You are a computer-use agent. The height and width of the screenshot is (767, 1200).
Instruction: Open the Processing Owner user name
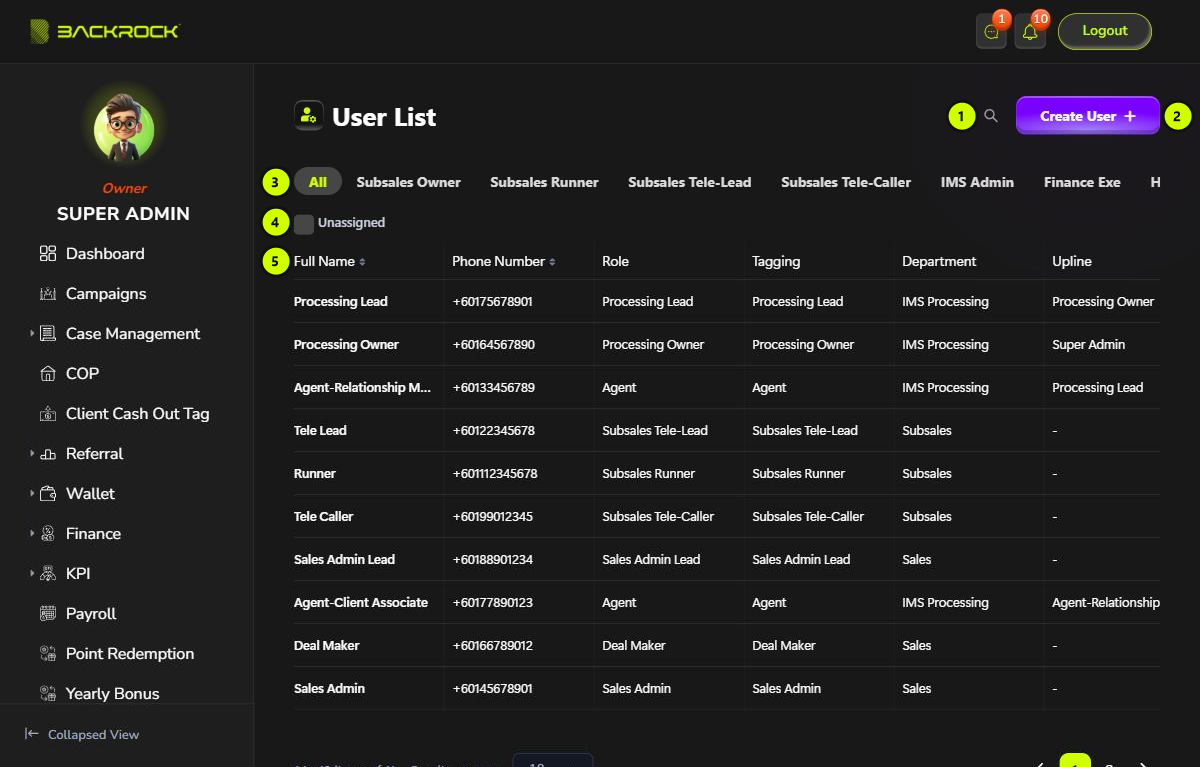[346, 345]
